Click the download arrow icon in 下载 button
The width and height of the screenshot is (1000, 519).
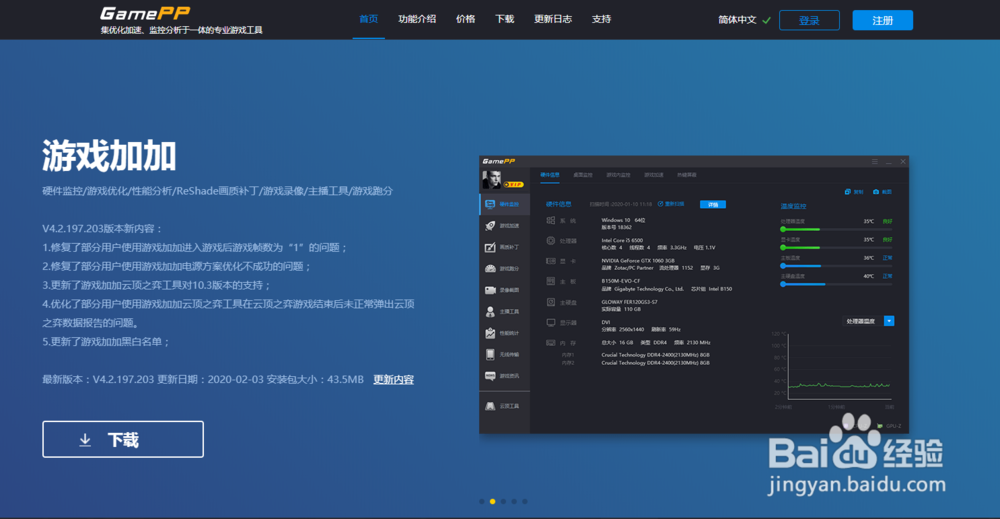pos(85,440)
